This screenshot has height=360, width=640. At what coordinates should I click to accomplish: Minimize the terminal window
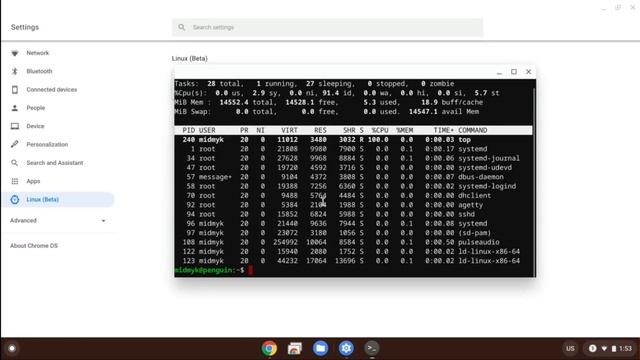[499, 72]
